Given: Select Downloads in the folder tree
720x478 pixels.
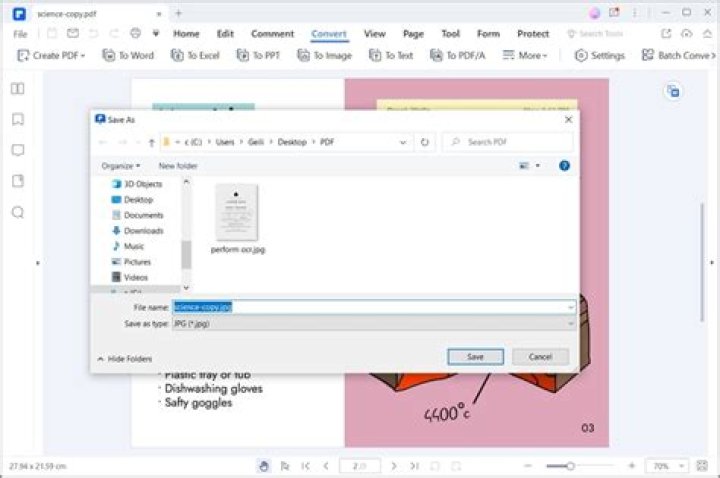Looking at the screenshot, I should pos(143,230).
